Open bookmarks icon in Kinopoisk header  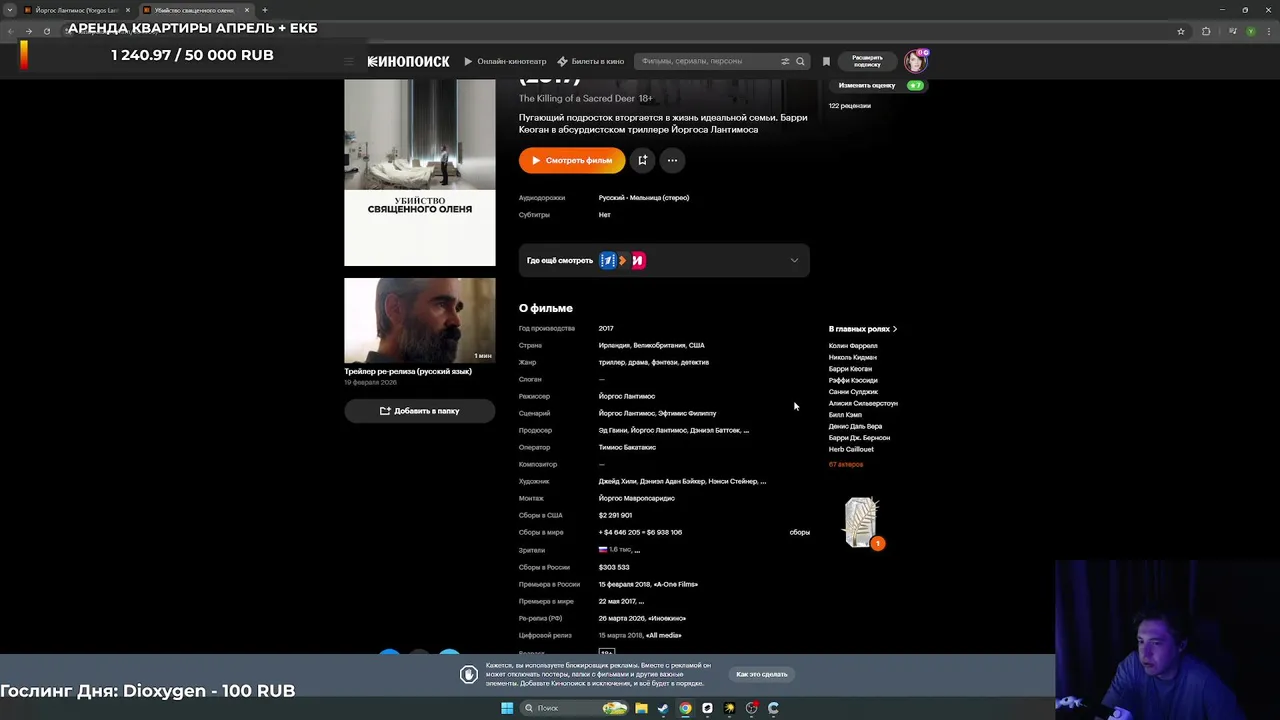point(826,61)
